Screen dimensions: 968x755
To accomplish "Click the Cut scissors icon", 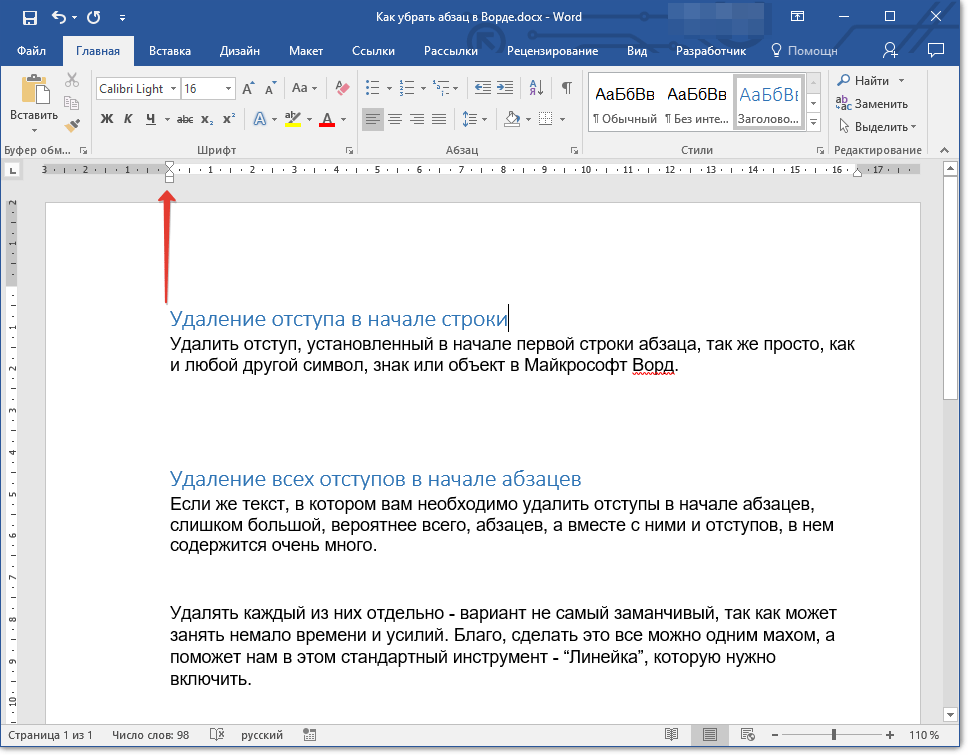I will coord(72,80).
